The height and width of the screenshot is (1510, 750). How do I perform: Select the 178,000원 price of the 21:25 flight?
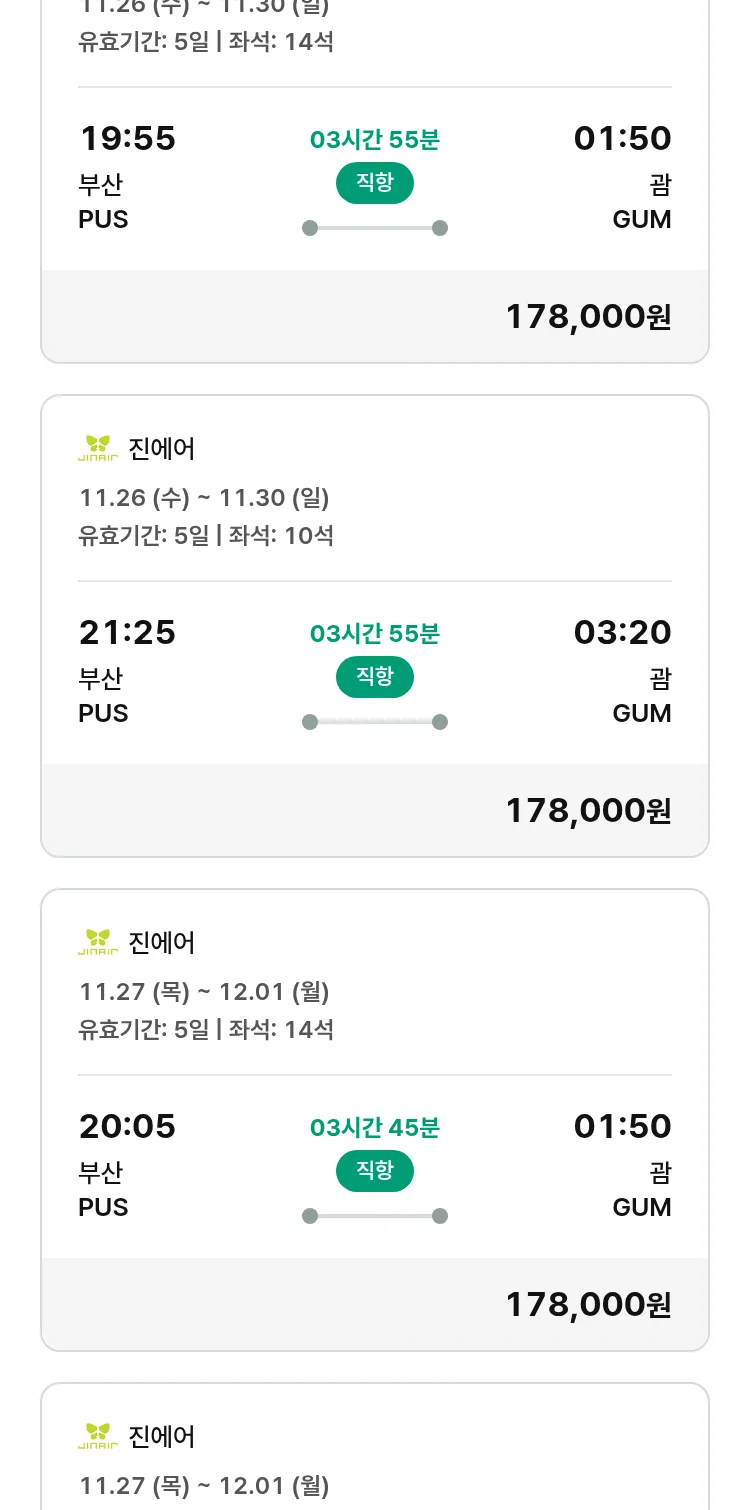pyautogui.click(x=588, y=811)
